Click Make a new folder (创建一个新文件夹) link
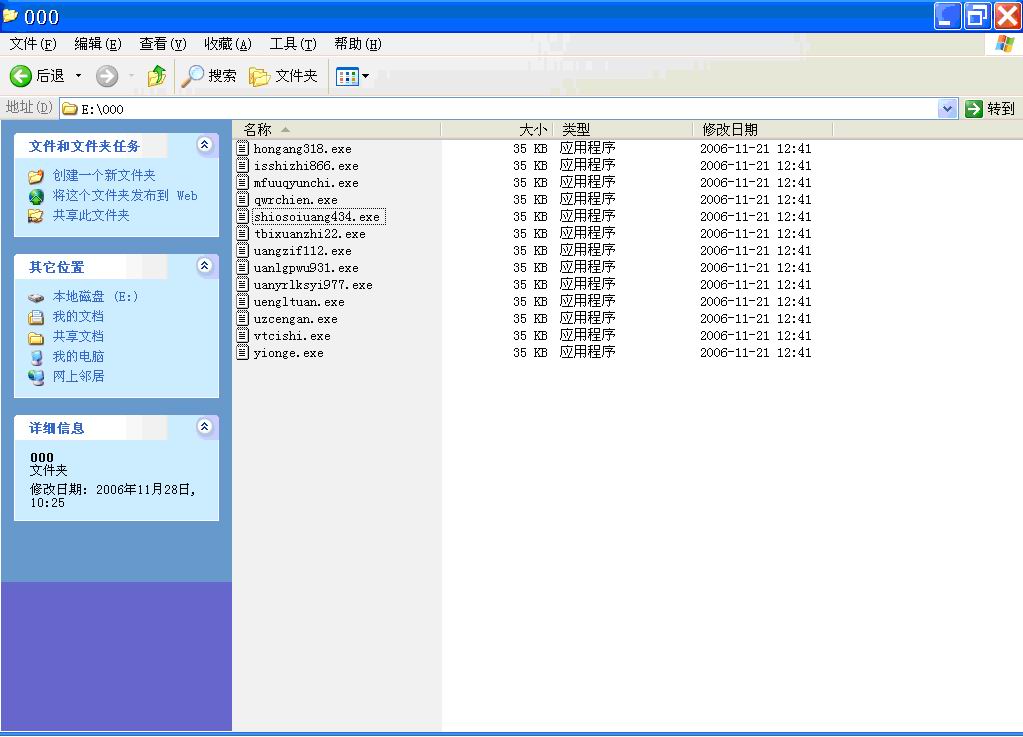Screen dimensions: 1023x737 (x=104, y=176)
